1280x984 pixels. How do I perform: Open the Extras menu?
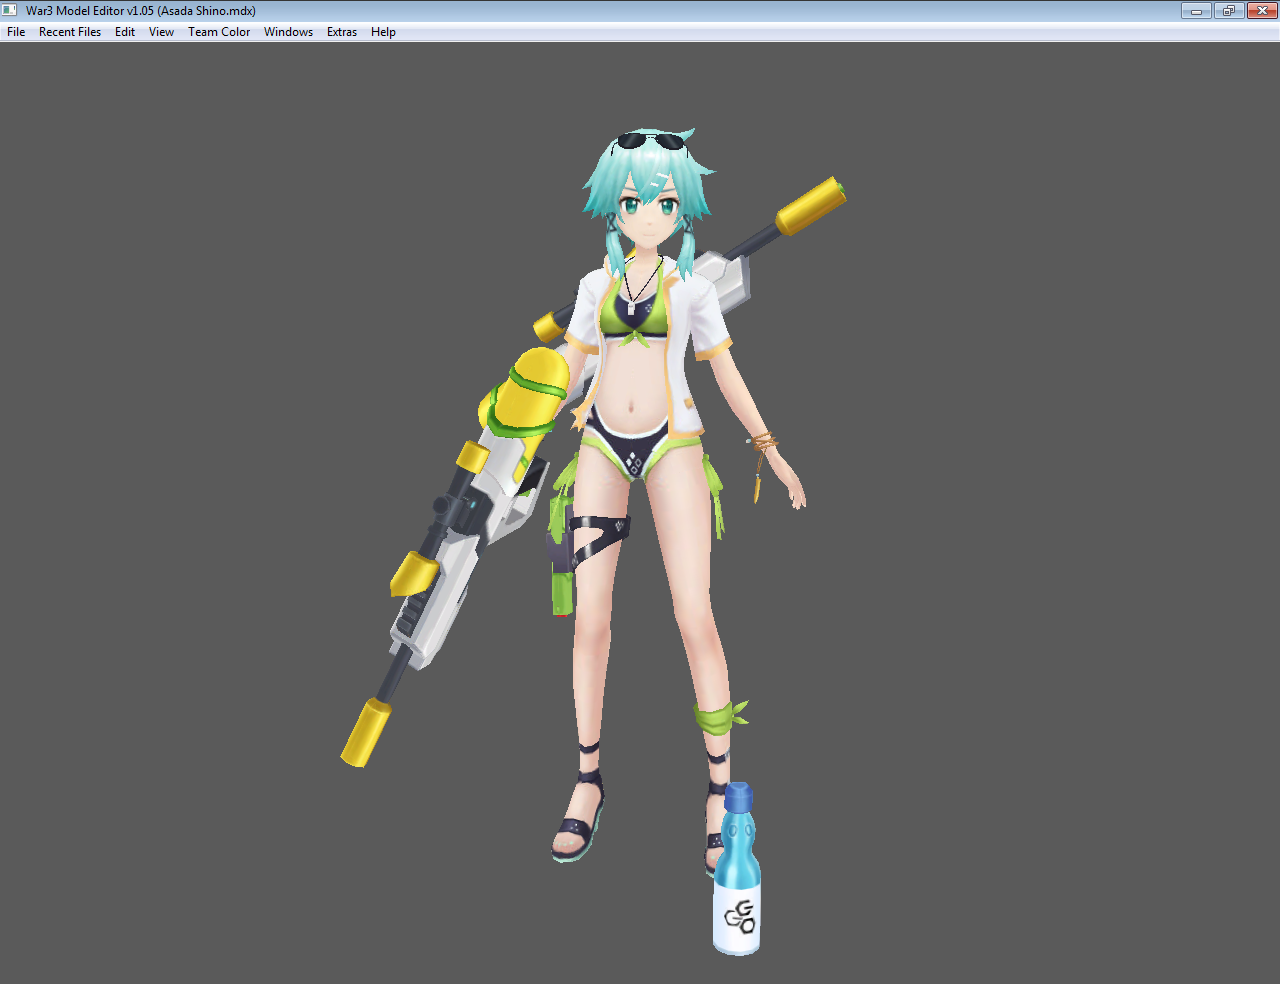tap(342, 32)
